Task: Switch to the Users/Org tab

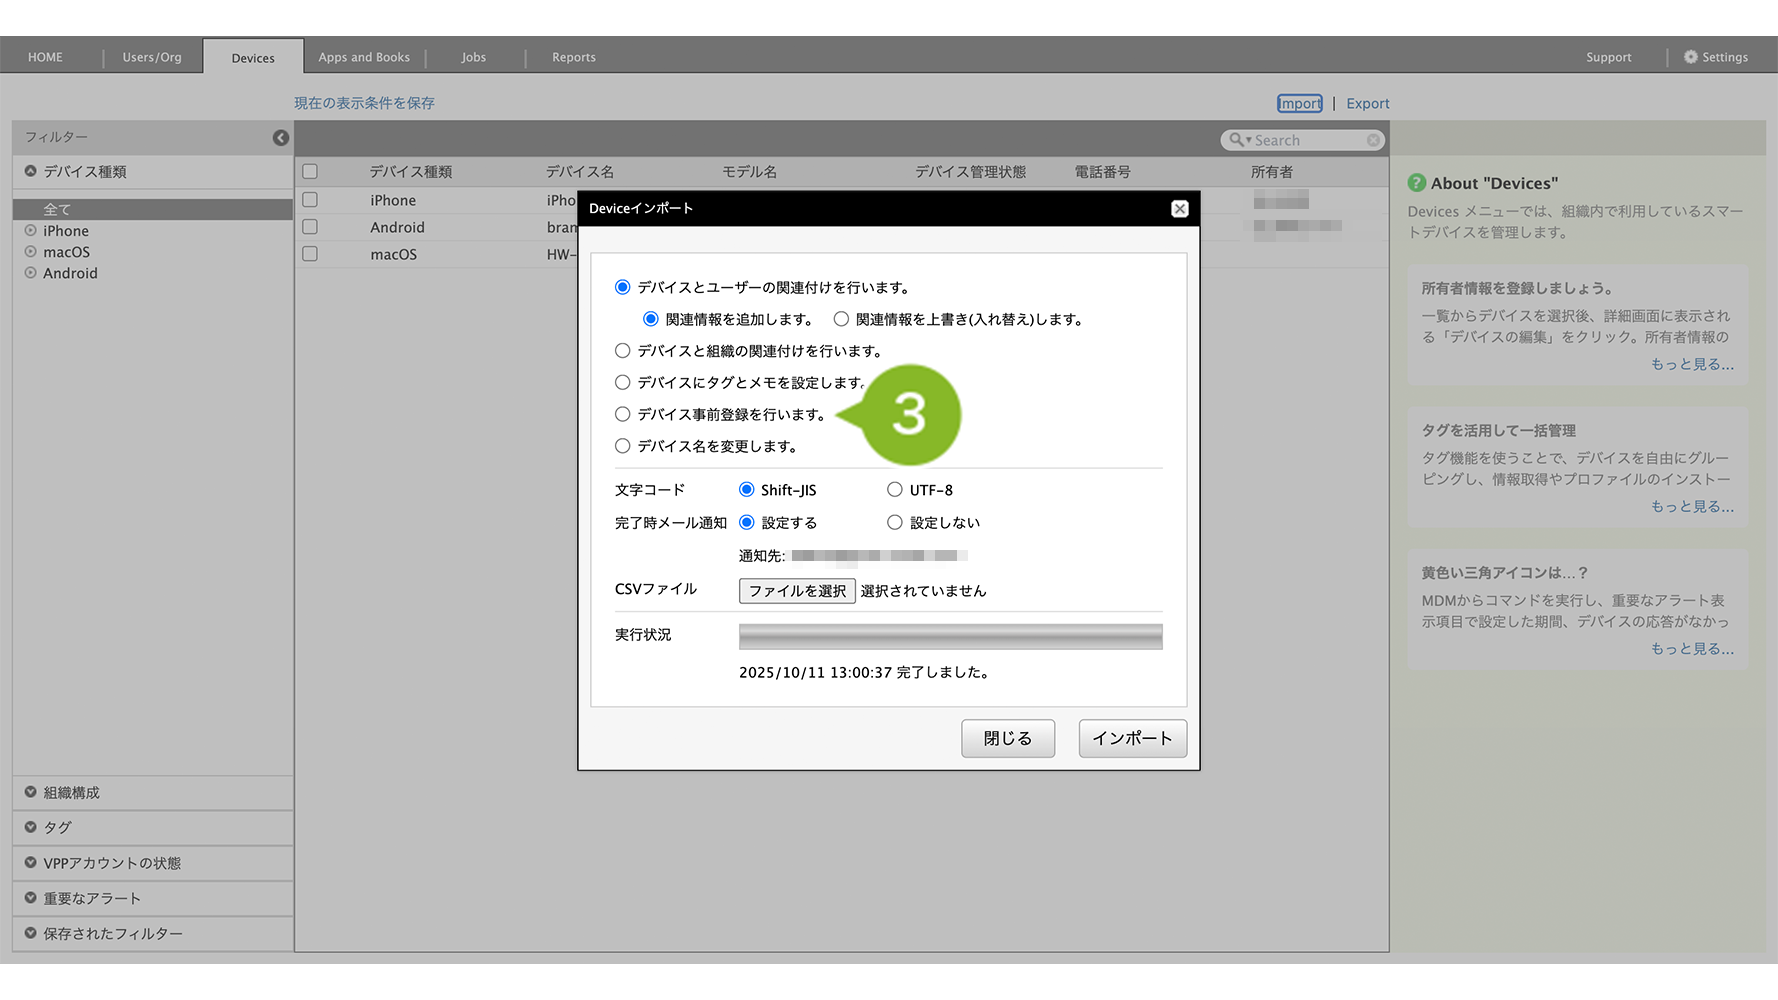Action: (x=152, y=57)
